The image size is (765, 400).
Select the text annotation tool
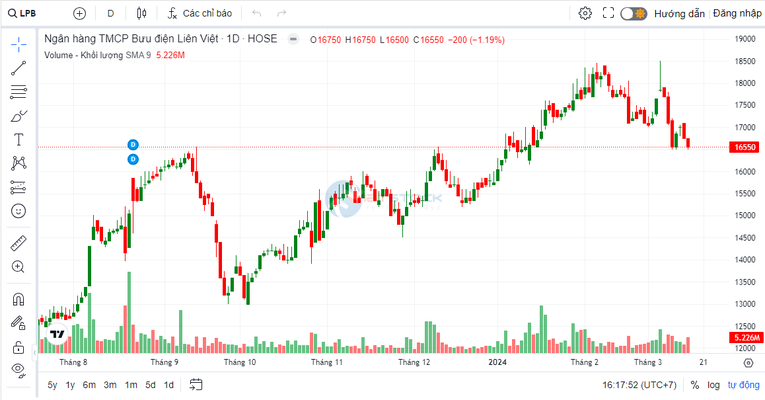(x=18, y=140)
